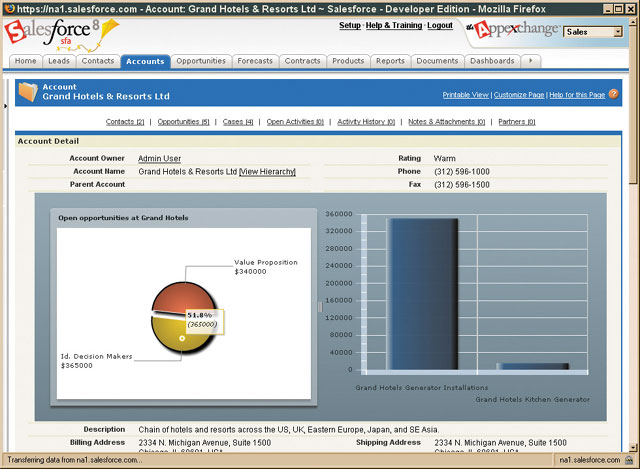Click the Logout link
This screenshot has height=469, width=640.
point(440,25)
